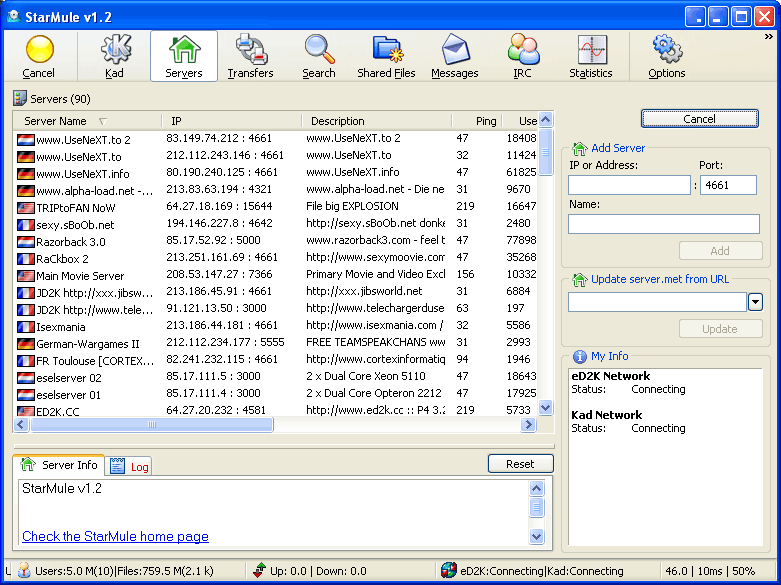Select the ED2K.CC server row

[276, 411]
